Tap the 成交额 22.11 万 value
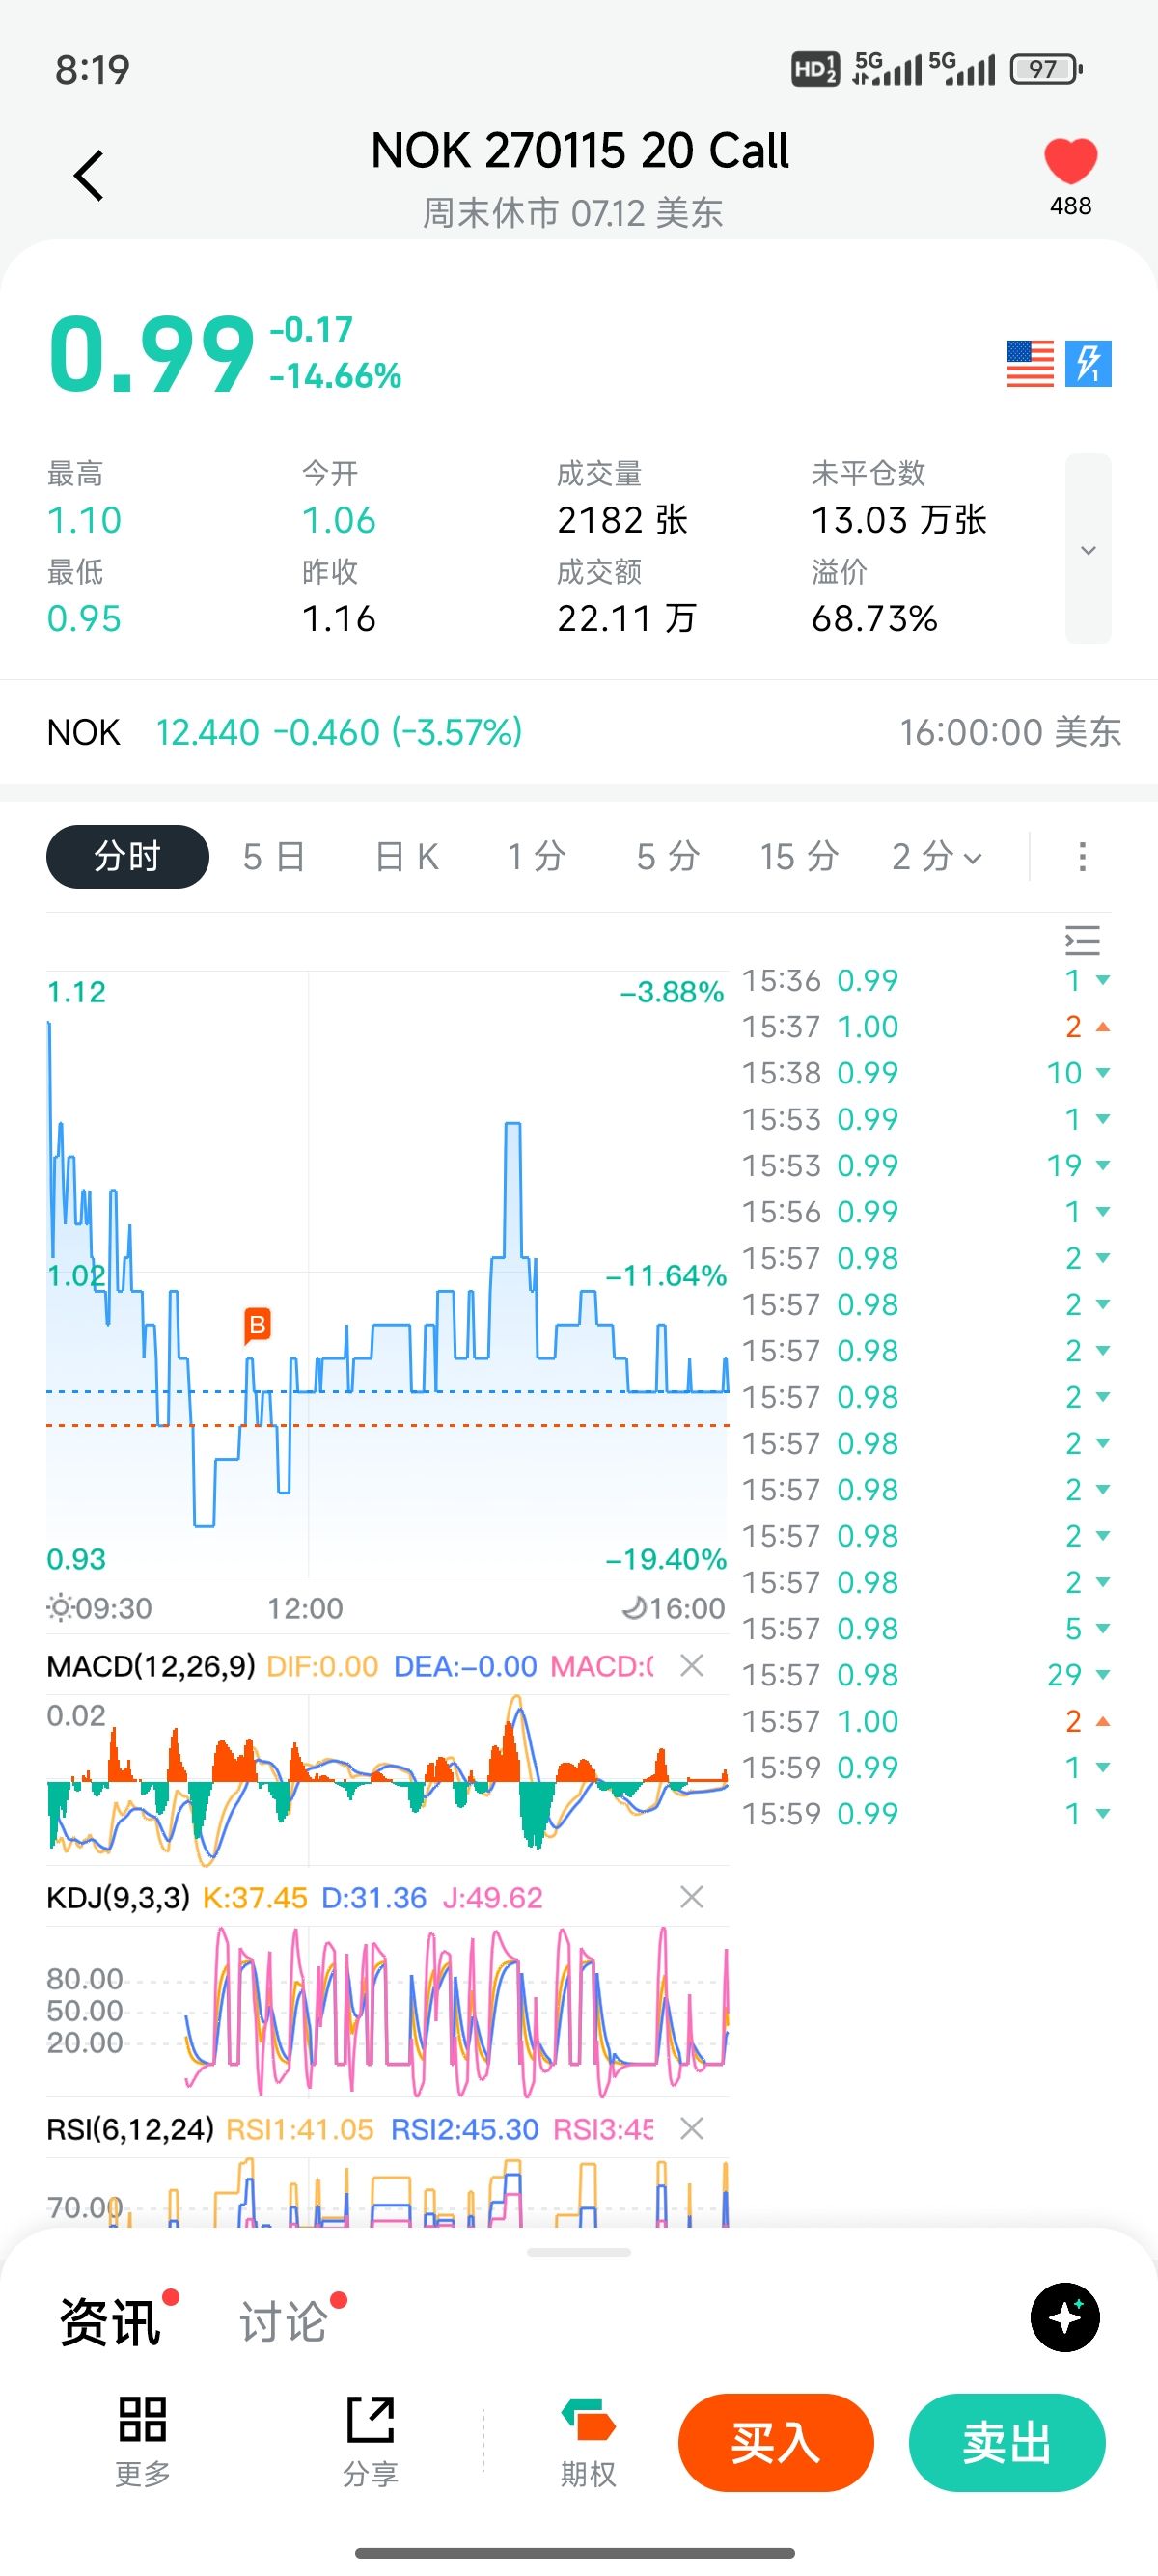This screenshot has width=1158, height=2576. pos(626,619)
